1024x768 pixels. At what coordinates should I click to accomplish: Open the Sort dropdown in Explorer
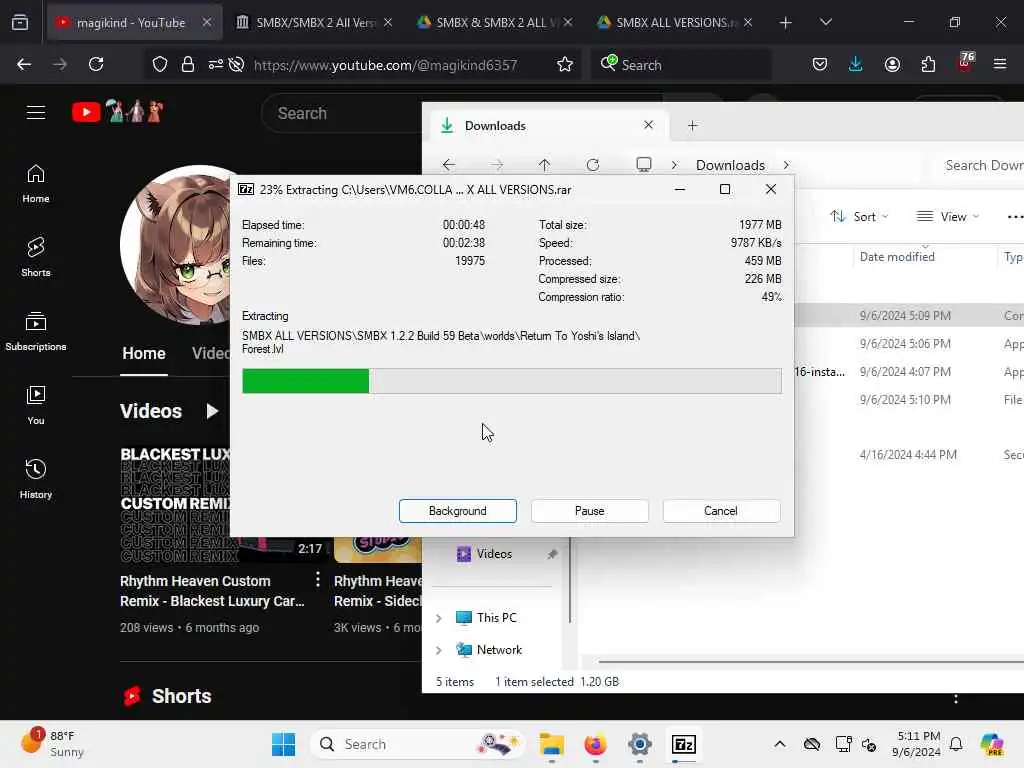[x=859, y=216]
